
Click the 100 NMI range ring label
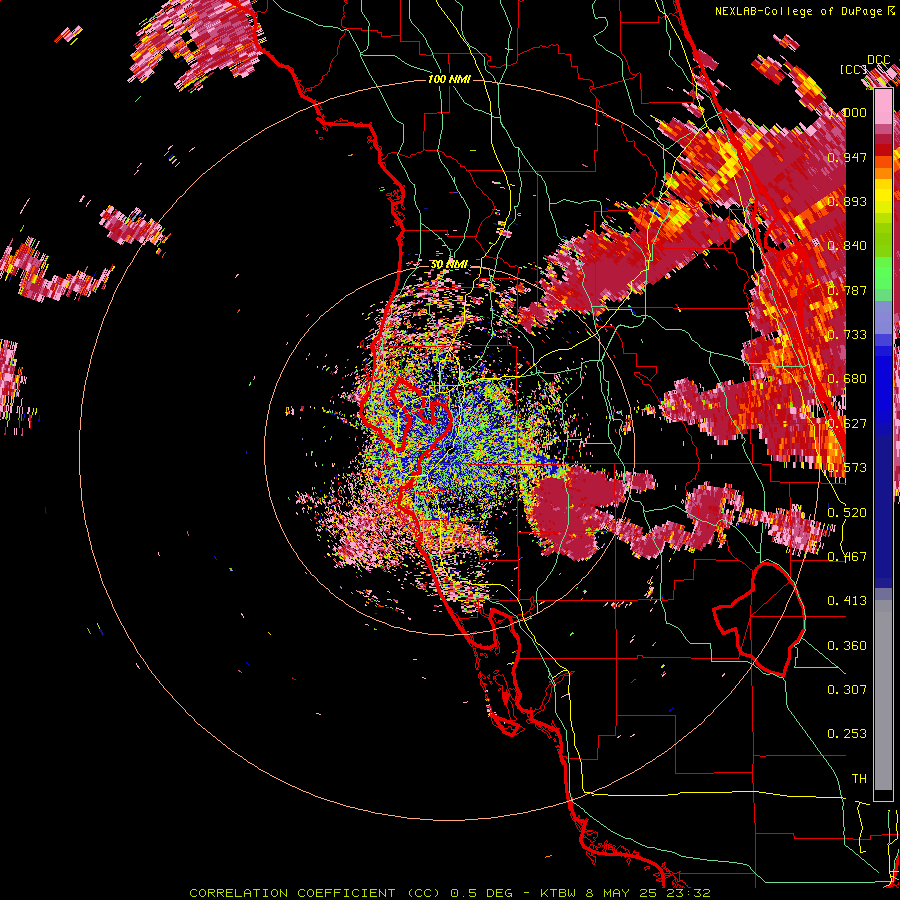449,79
